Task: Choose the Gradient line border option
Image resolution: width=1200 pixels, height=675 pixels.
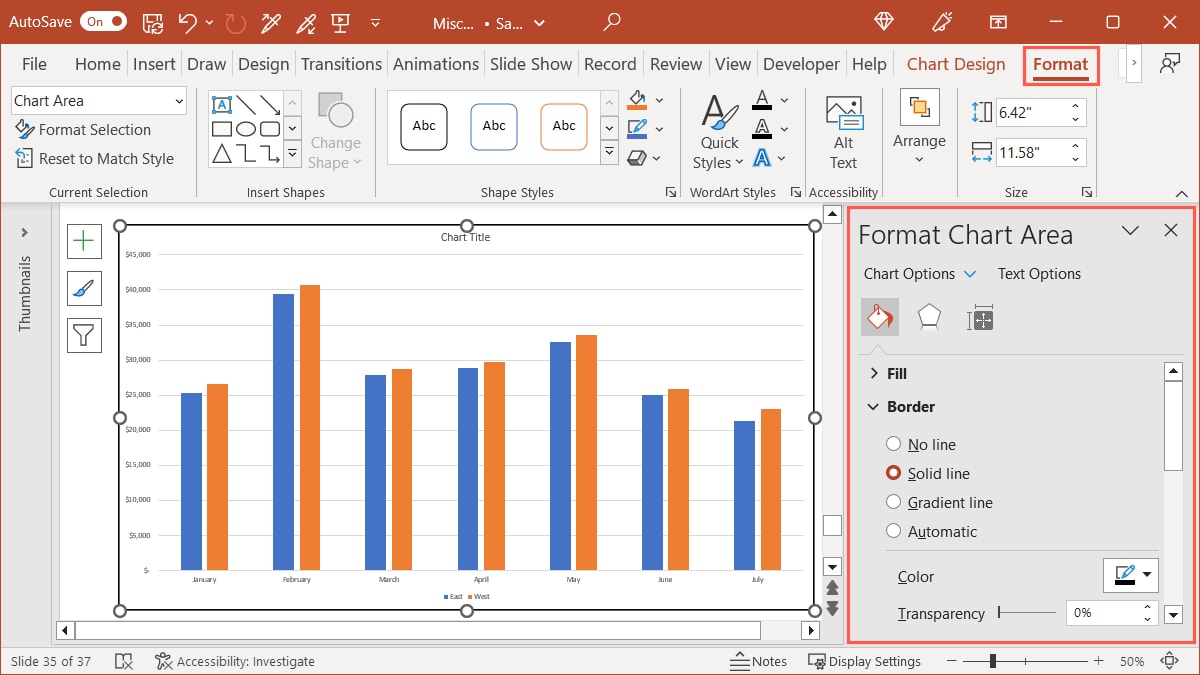Action: pyautogui.click(x=893, y=502)
